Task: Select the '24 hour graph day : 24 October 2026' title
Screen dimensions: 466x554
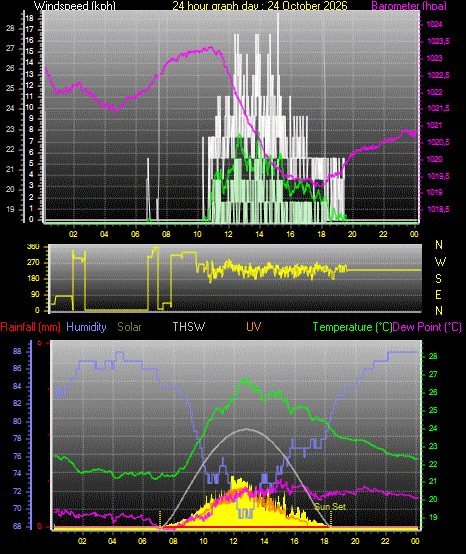Action: coord(260,6)
